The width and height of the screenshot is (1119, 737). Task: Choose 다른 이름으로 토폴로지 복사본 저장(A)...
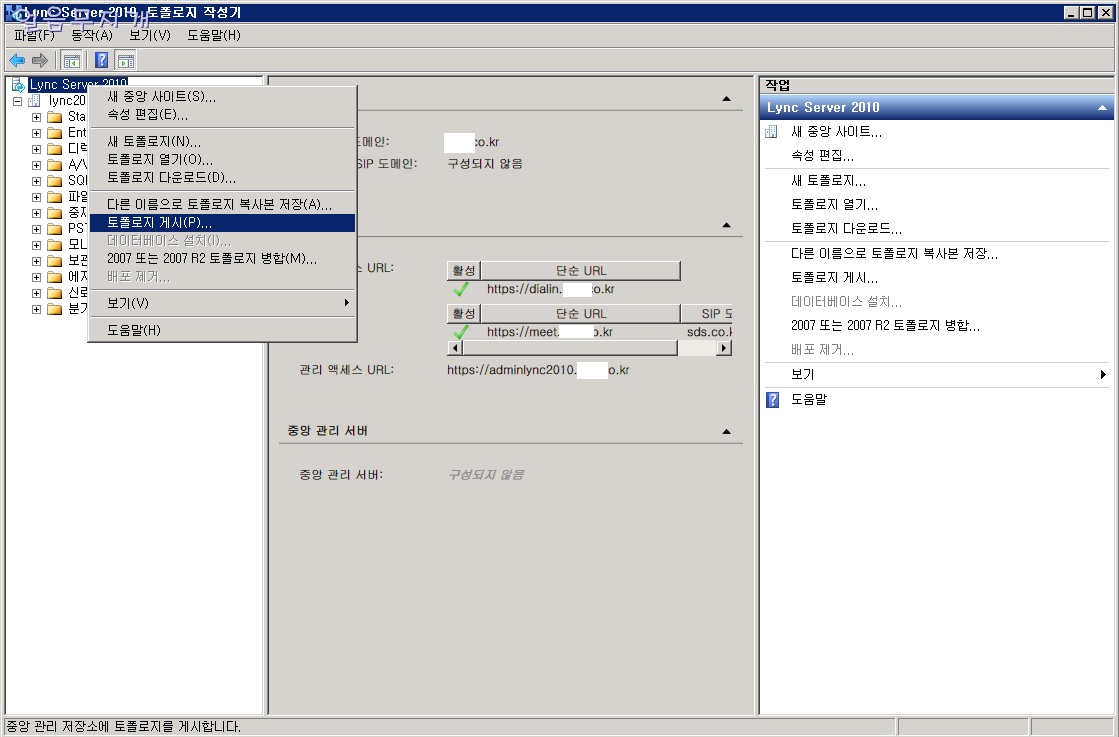click(222, 205)
